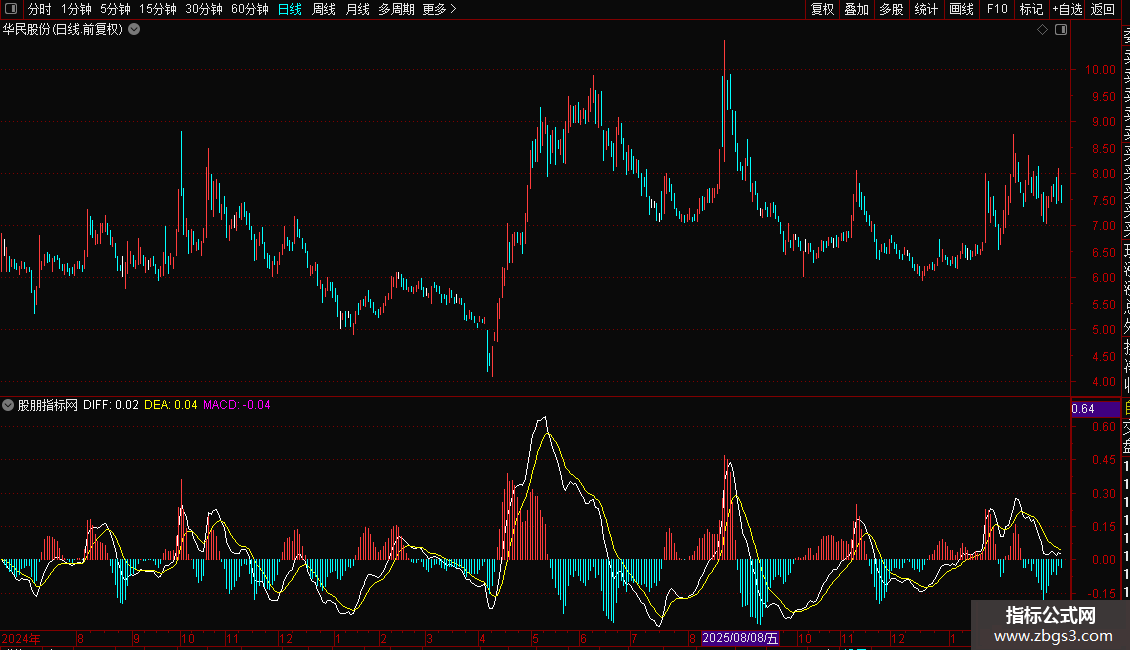
Task: Toggle the right side panel icon
Action: pyautogui.click(x=1061, y=30)
